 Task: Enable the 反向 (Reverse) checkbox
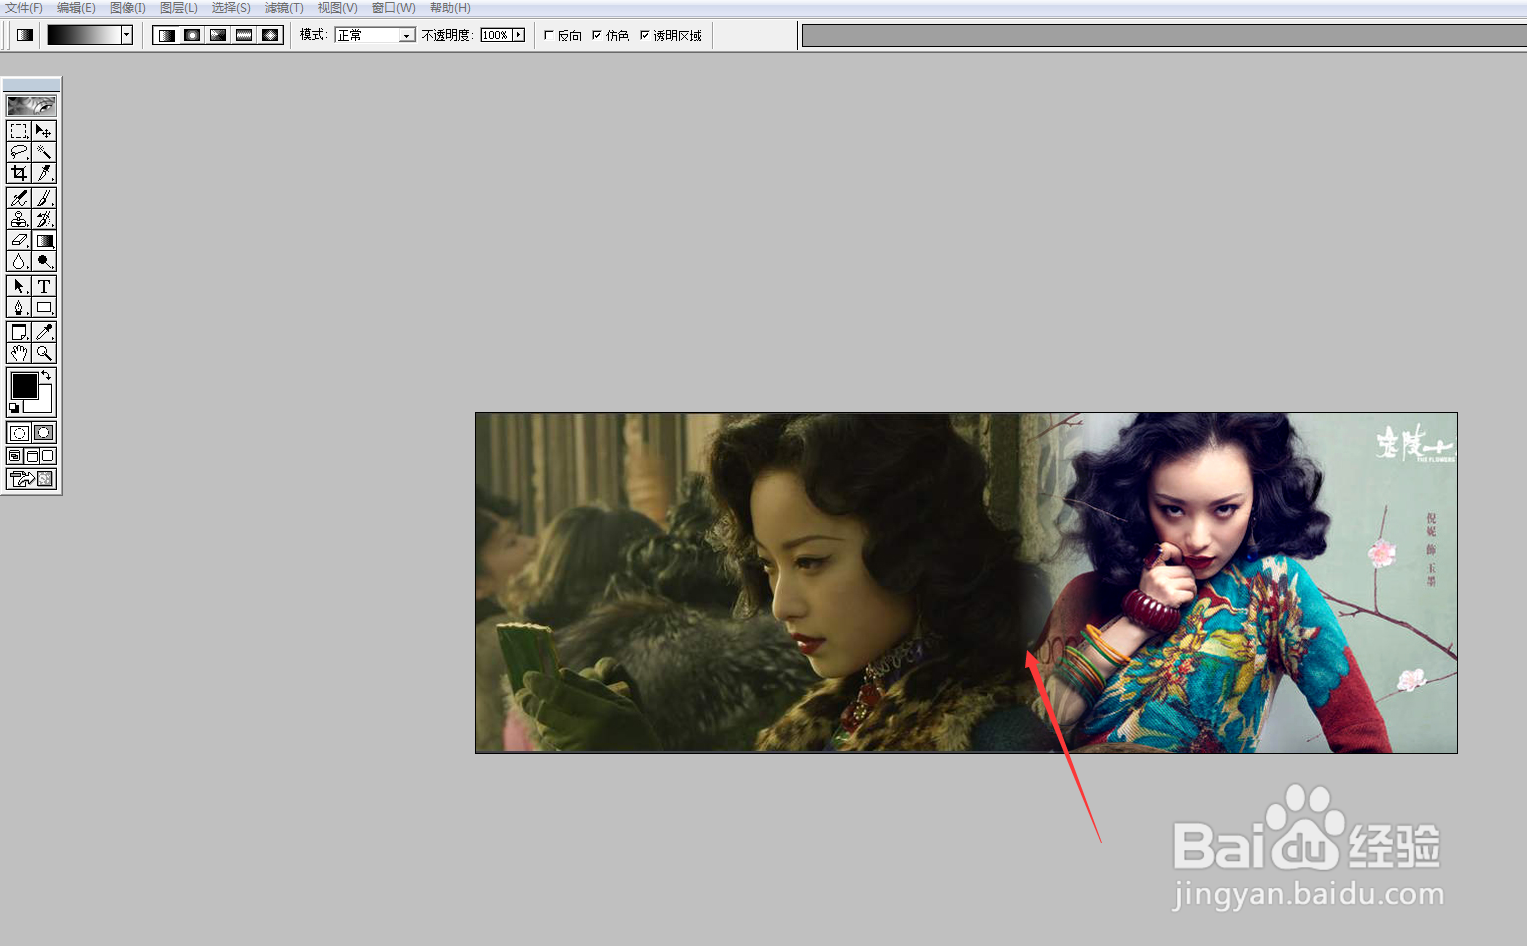549,35
